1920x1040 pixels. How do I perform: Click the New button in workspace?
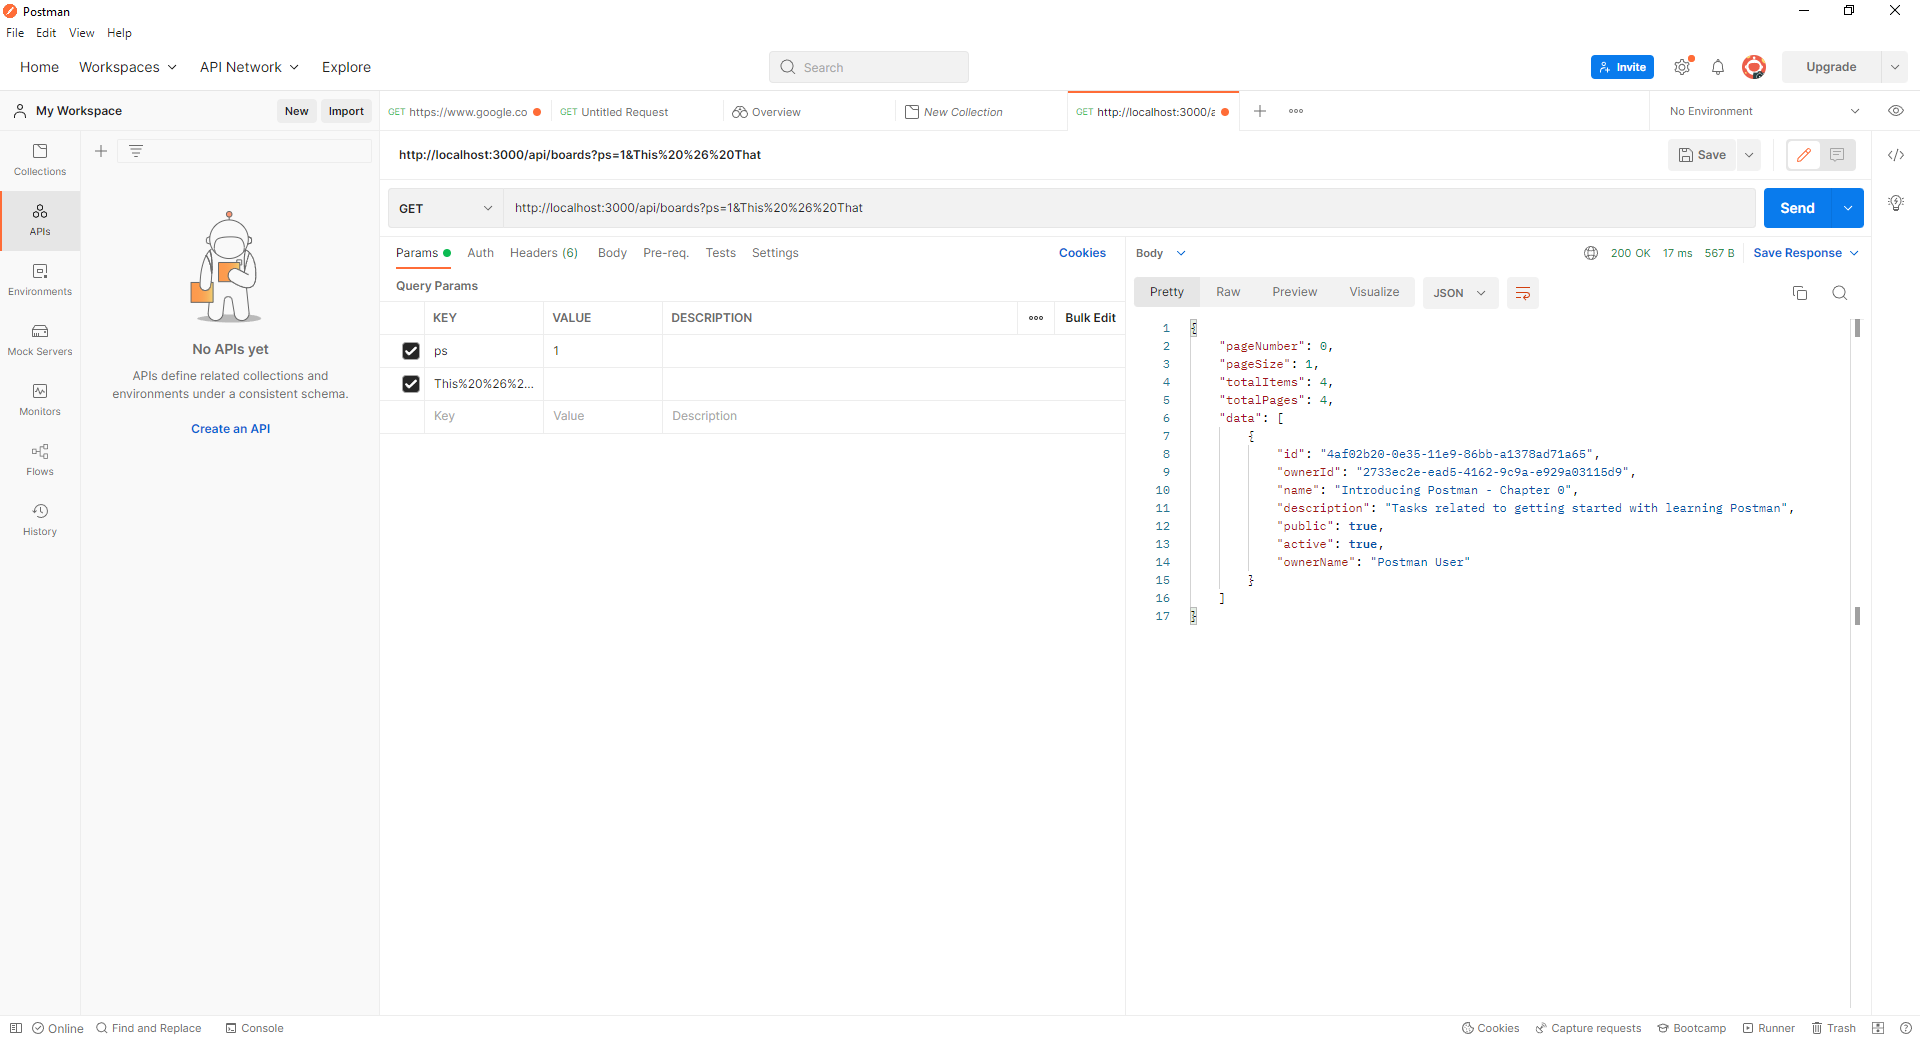(x=296, y=111)
